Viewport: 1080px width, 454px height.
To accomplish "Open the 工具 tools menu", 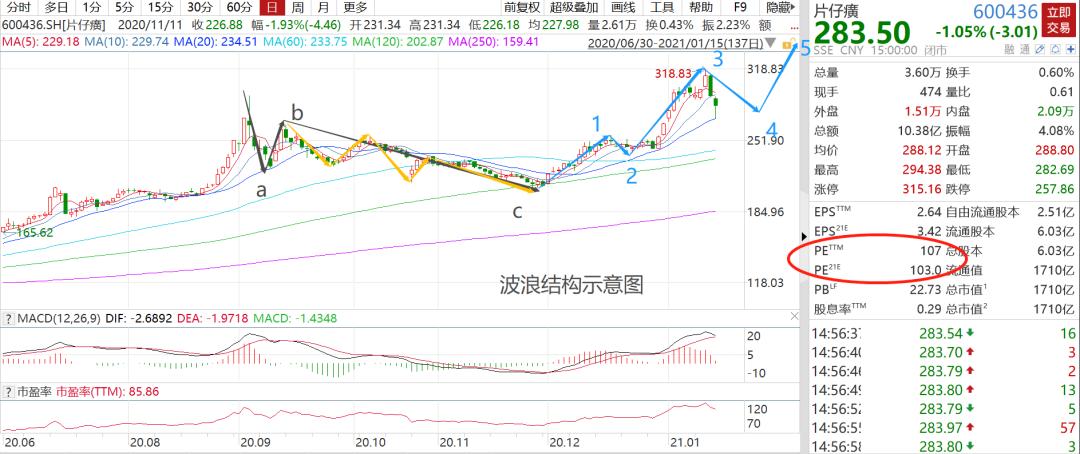I will point(663,8).
